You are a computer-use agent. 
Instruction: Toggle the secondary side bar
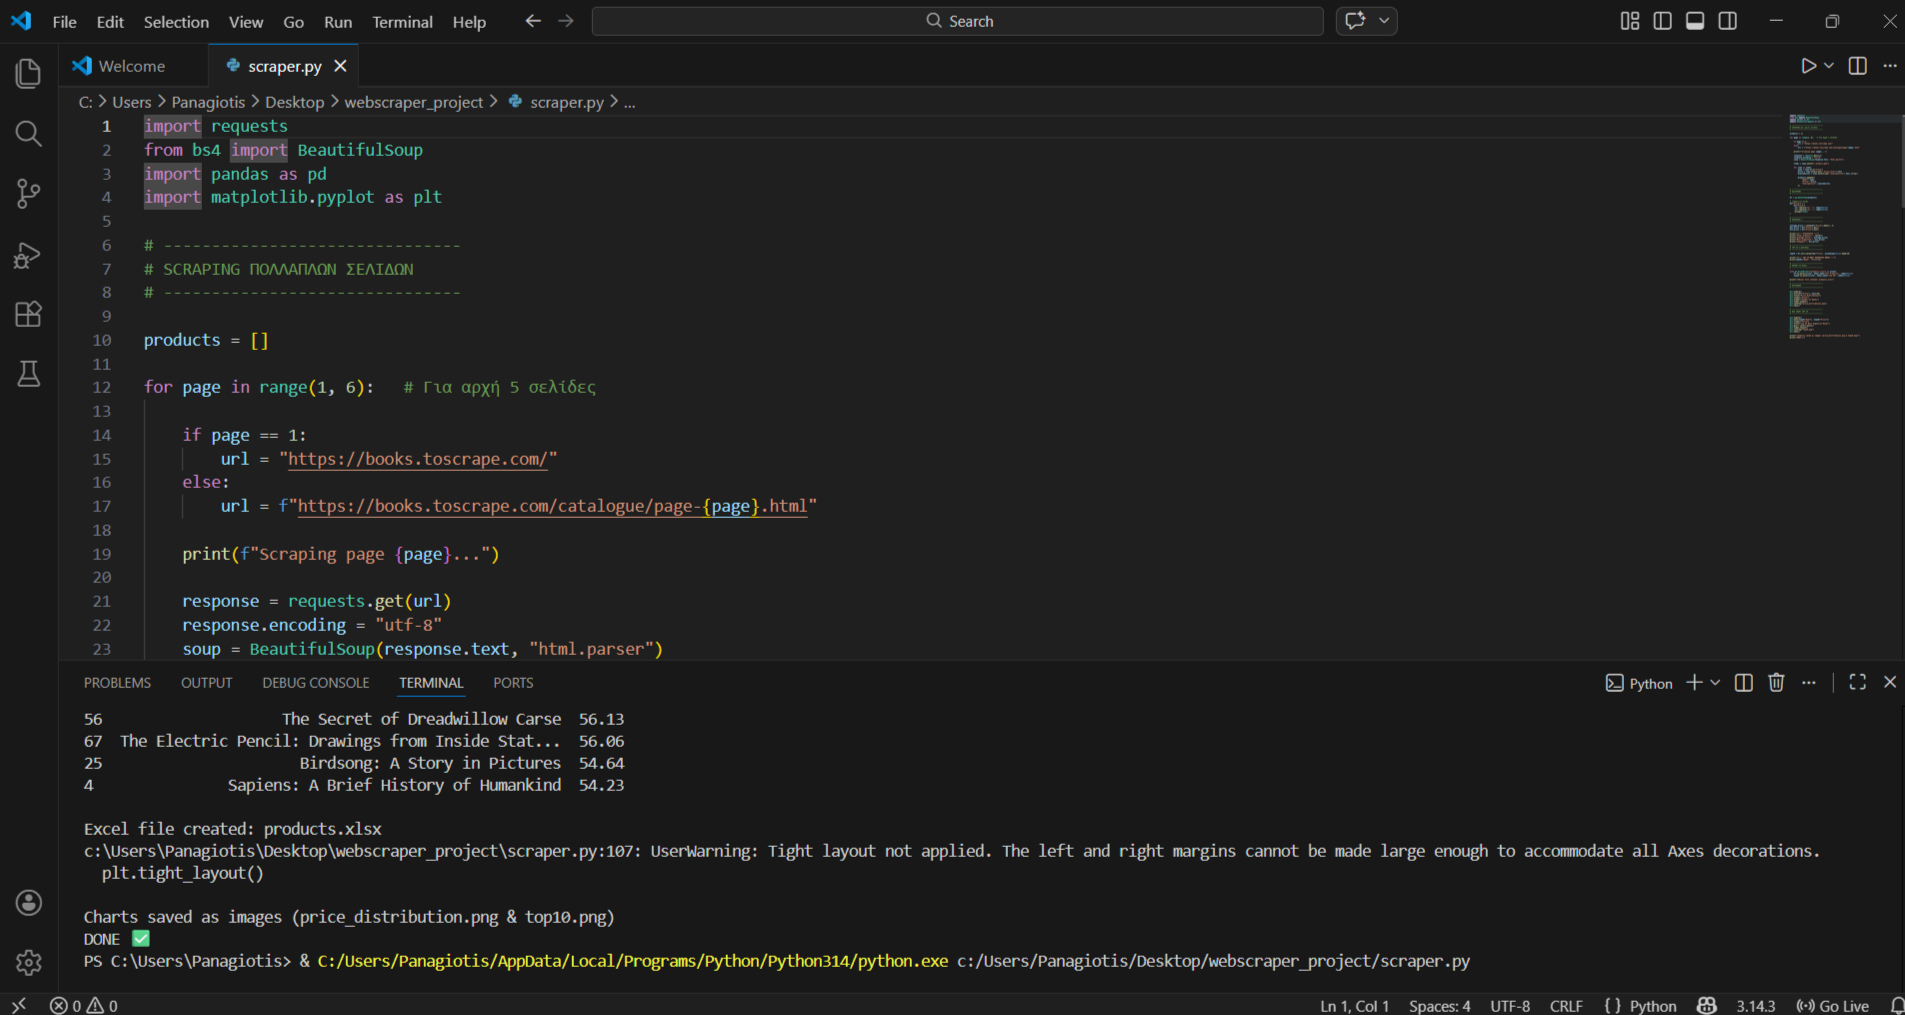click(x=1728, y=21)
